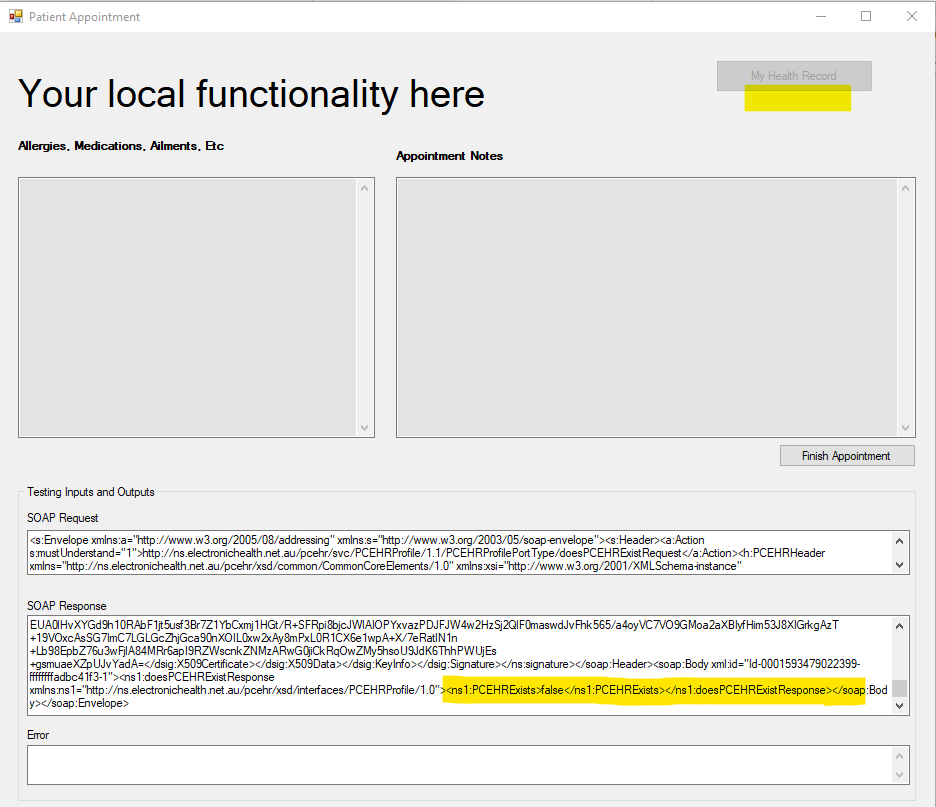
Task: Click up arrow of Allergies box scrollbar
Action: tap(365, 188)
